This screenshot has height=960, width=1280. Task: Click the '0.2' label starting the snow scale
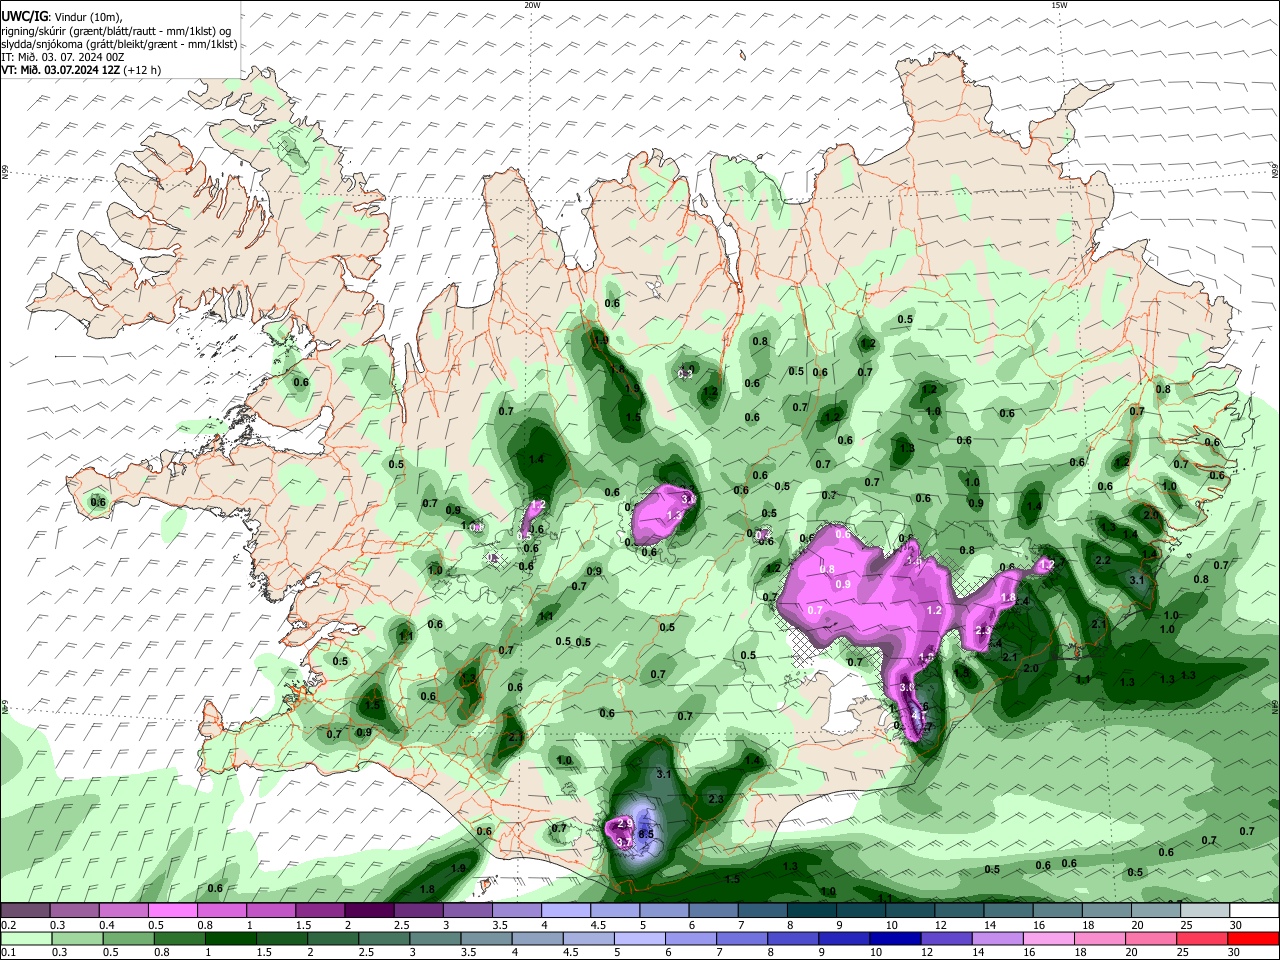pos(8,925)
